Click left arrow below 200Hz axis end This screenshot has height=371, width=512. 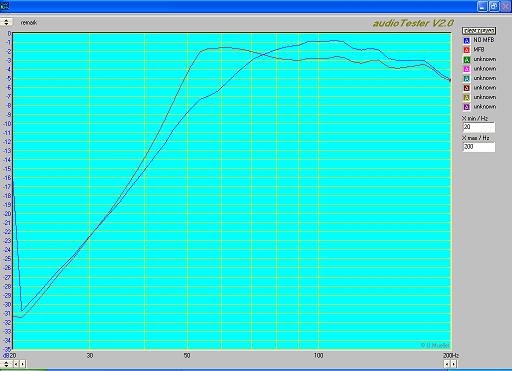coord(447,364)
